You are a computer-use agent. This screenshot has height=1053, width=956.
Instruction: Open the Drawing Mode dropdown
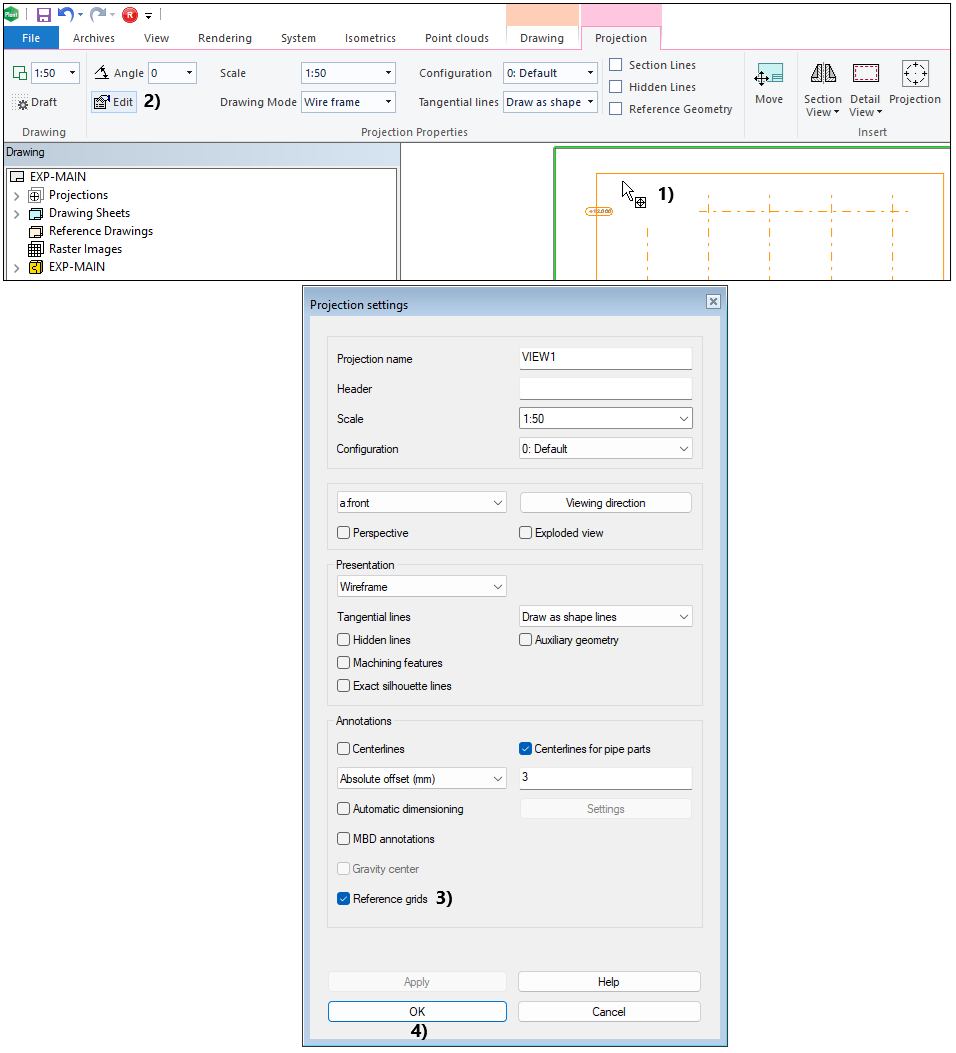348,102
